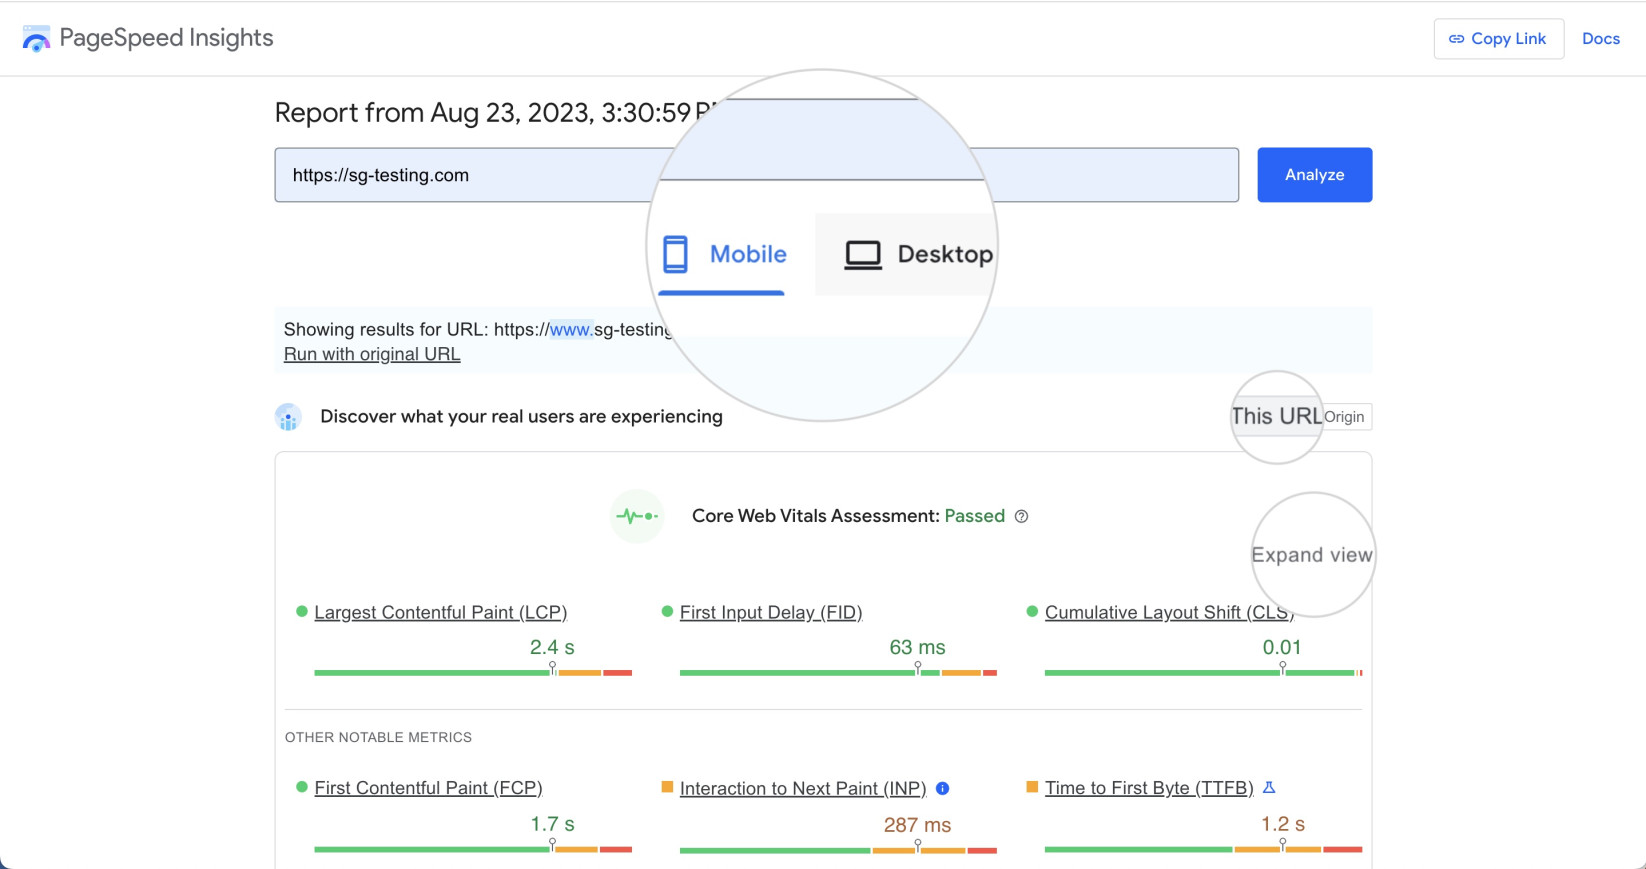Click the link icon in Copy Link button

coord(1456,39)
